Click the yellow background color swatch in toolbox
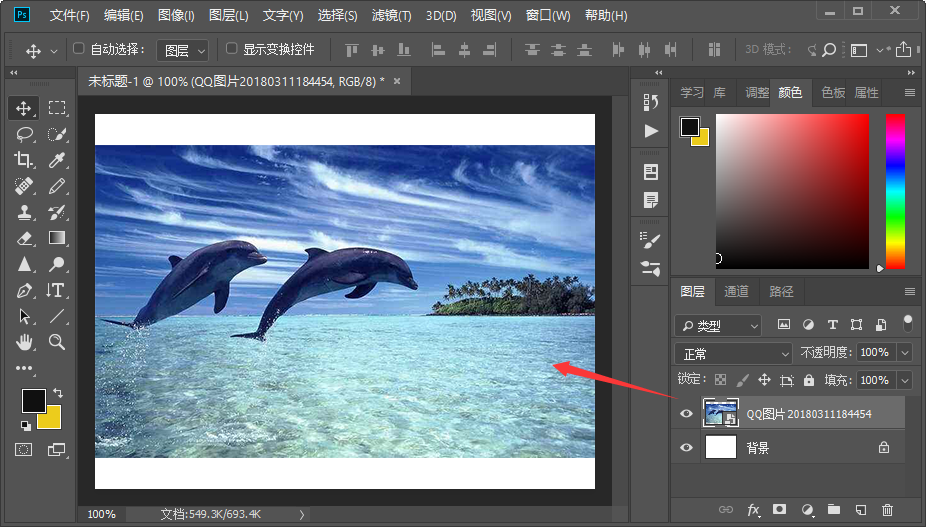The width and height of the screenshot is (926, 527). (x=52, y=420)
